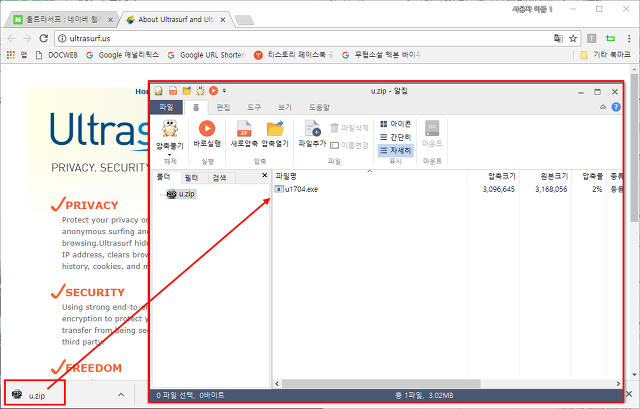The image size is (640, 409).
Task: Sort by 압축크기 column header
Action: click(x=502, y=176)
